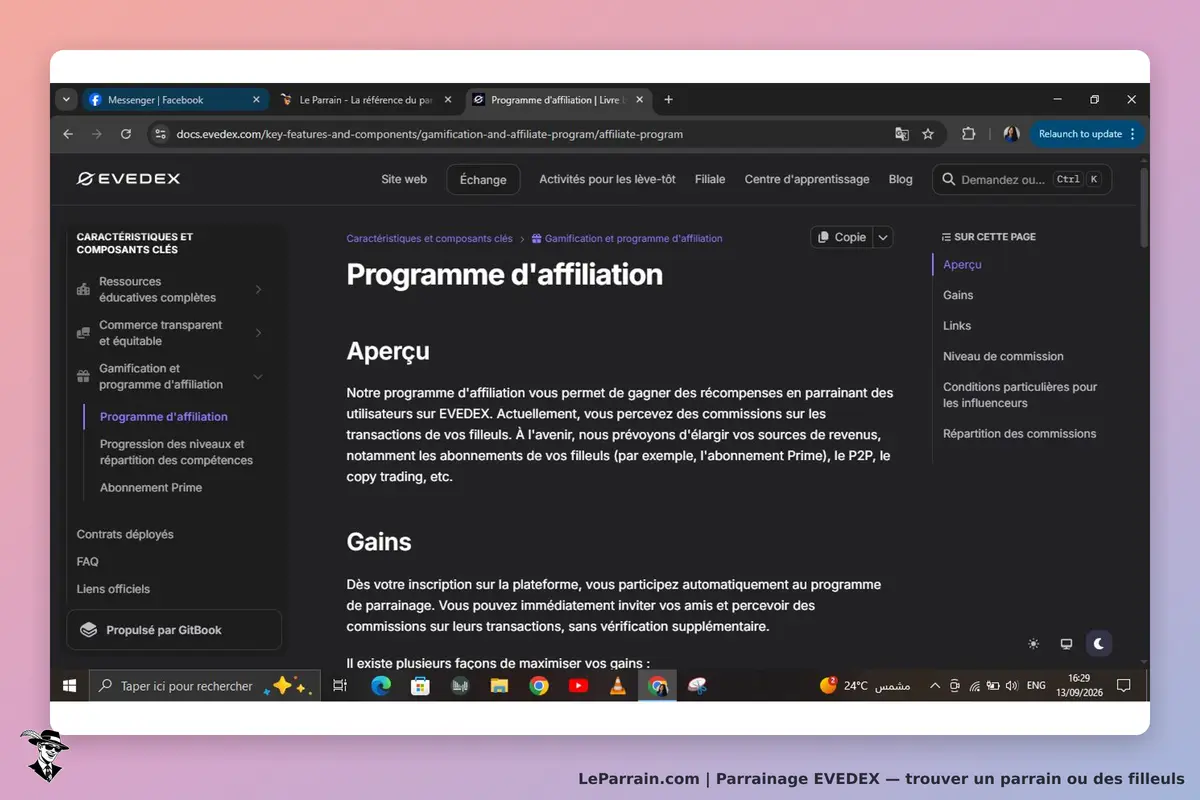Open Microsoft Edge from the taskbar
The height and width of the screenshot is (800, 1200).
(x=381, y=686)
